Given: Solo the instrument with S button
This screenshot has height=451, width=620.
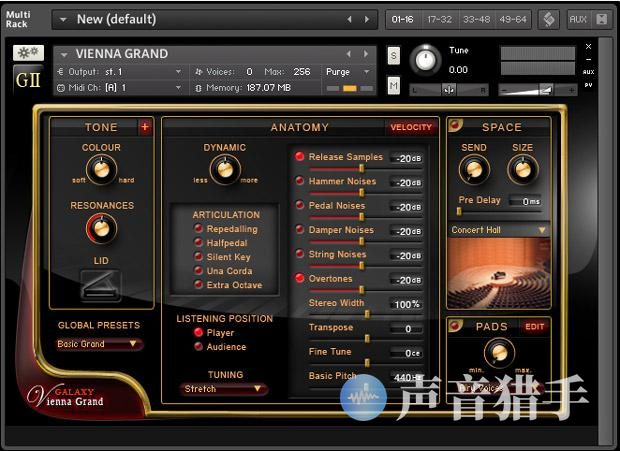Looking at the screenshot, I should [393, 55].
